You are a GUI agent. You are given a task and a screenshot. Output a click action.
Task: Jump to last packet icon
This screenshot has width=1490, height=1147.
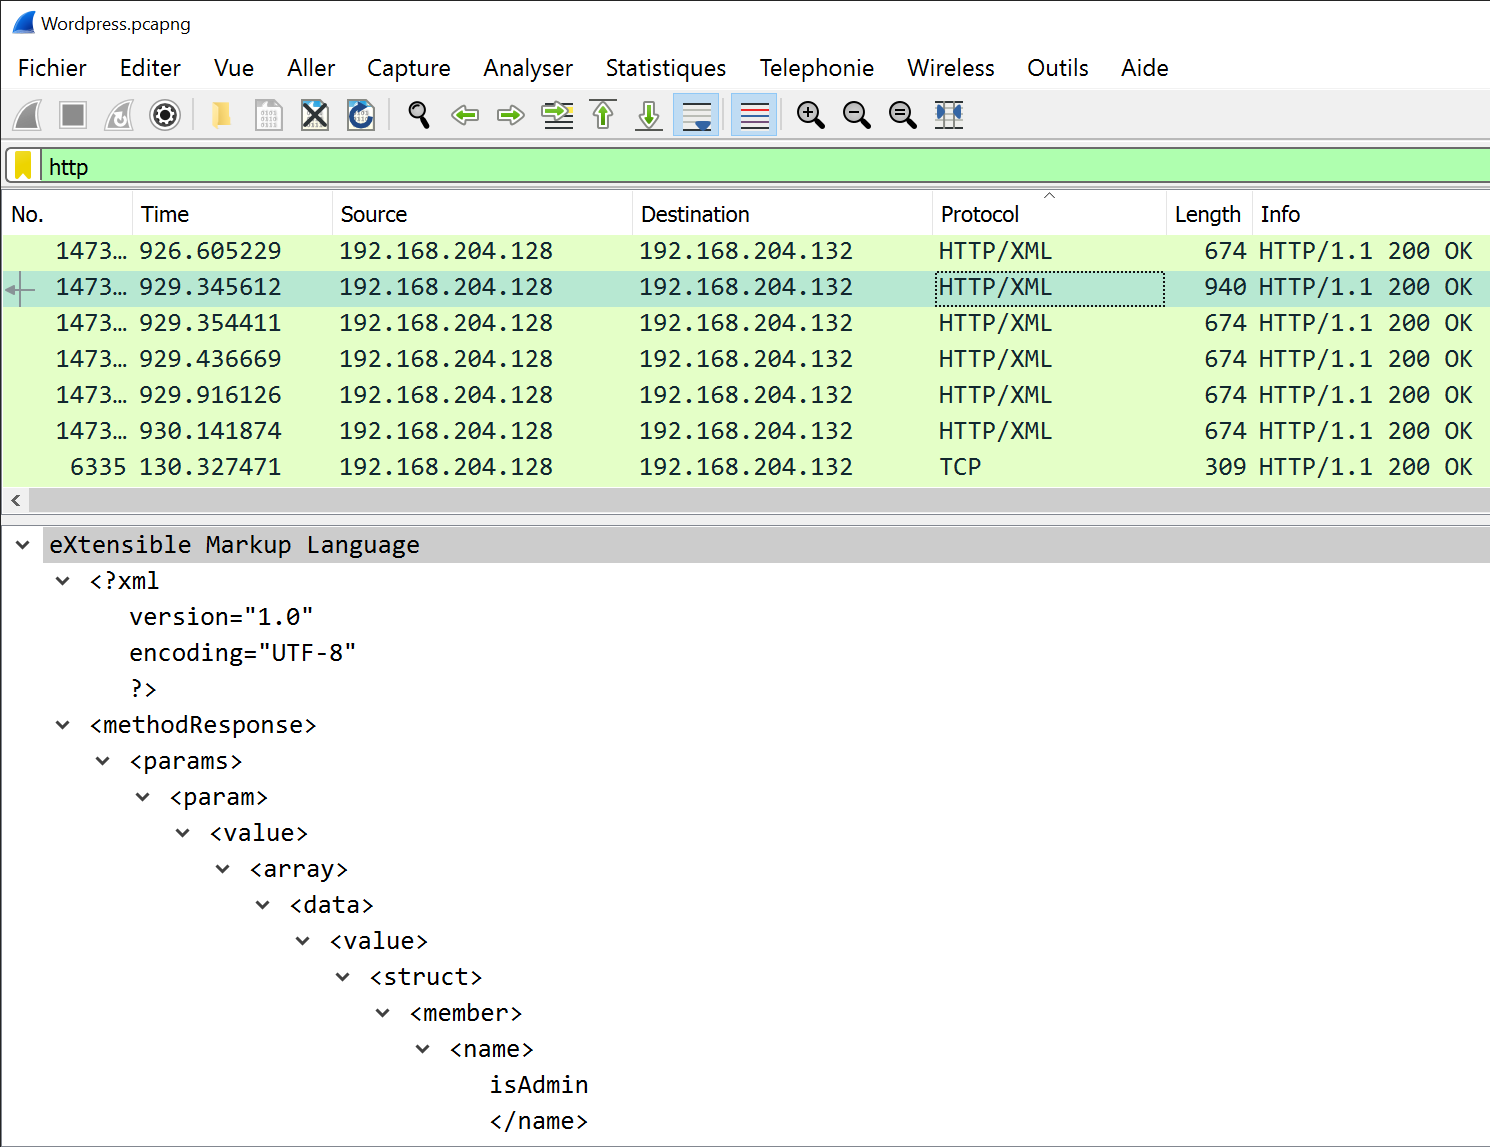(649, 115)
